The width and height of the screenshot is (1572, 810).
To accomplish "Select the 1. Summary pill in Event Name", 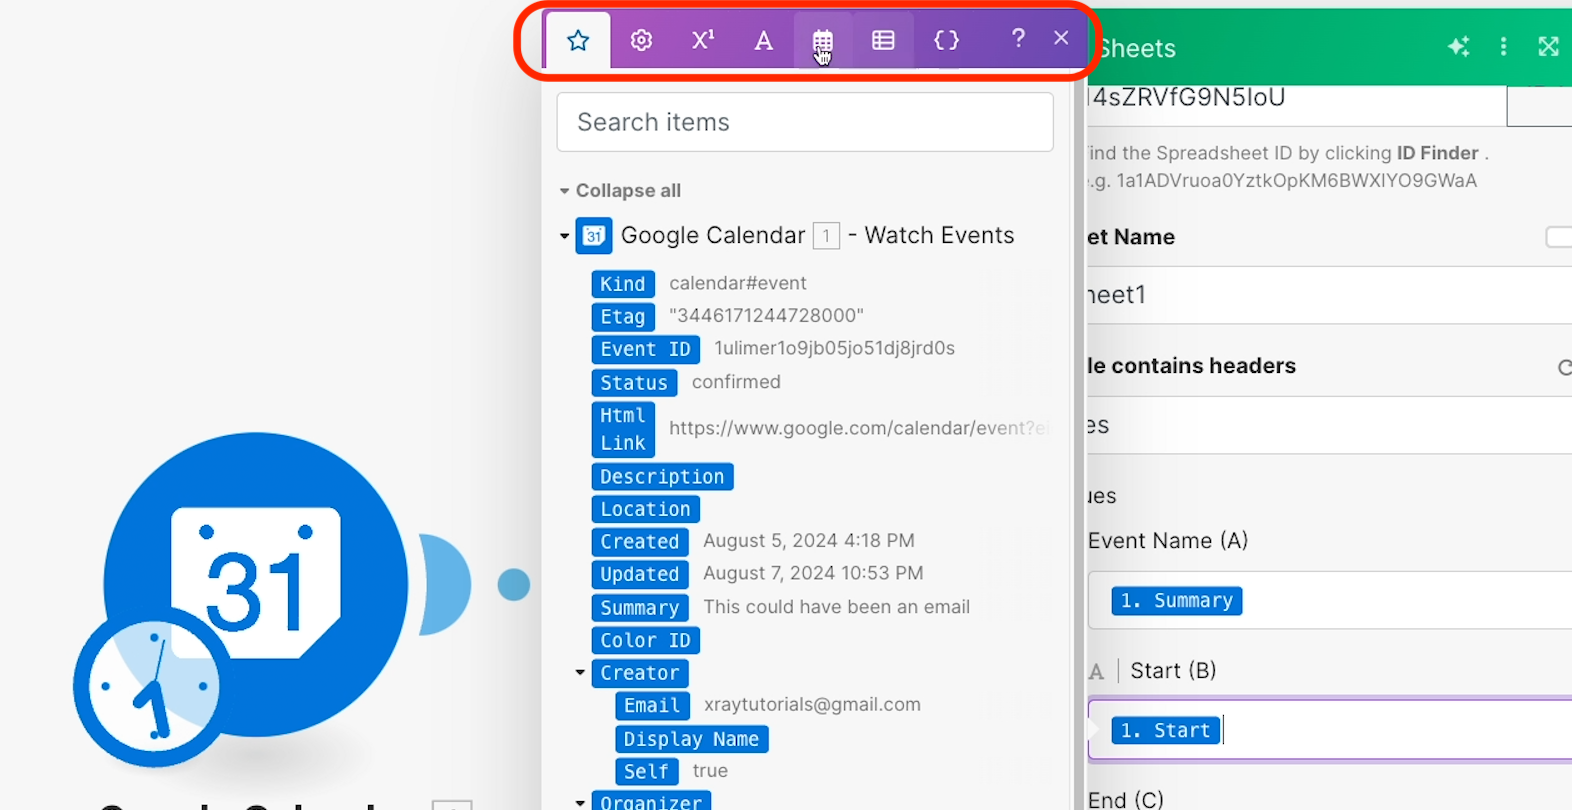I will coord(1176,601).
